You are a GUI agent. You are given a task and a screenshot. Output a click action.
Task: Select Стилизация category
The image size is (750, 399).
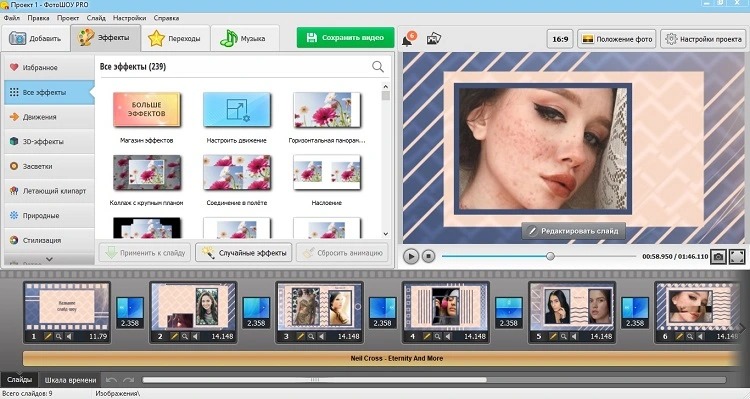point(49,240)
